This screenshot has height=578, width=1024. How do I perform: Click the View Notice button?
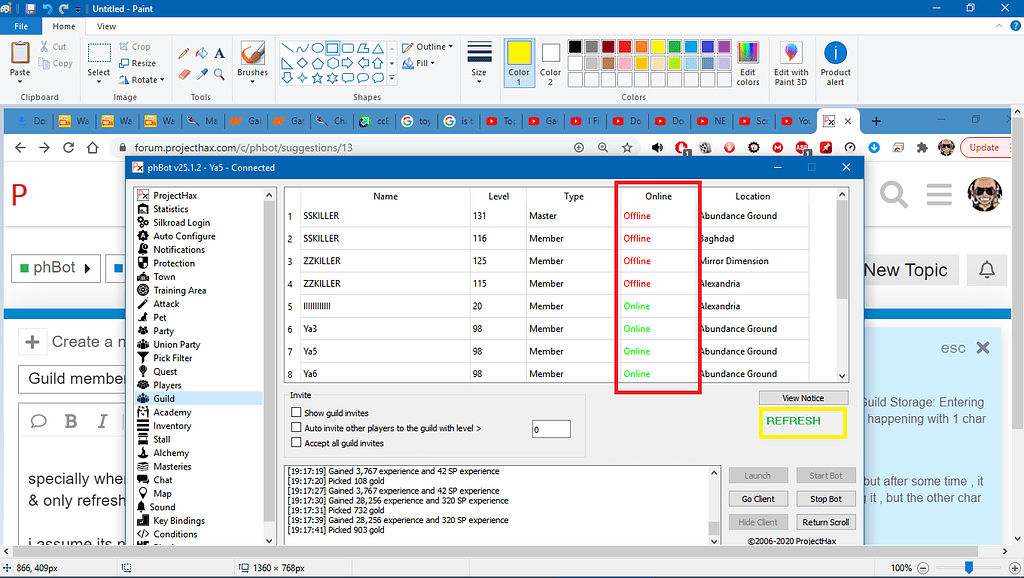(x=803, y=398)
